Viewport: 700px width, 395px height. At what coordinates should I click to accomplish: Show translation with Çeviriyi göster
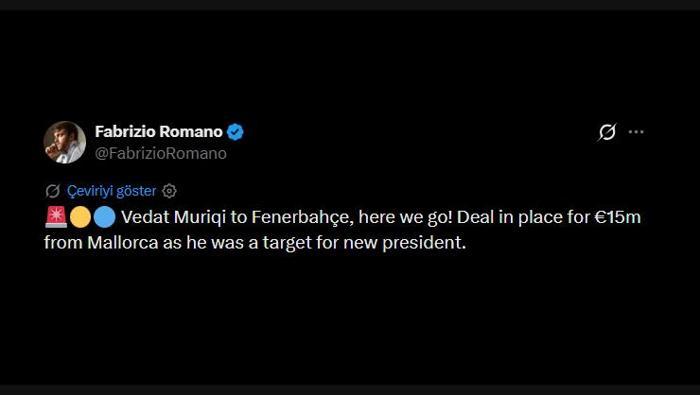pos(112,191)
